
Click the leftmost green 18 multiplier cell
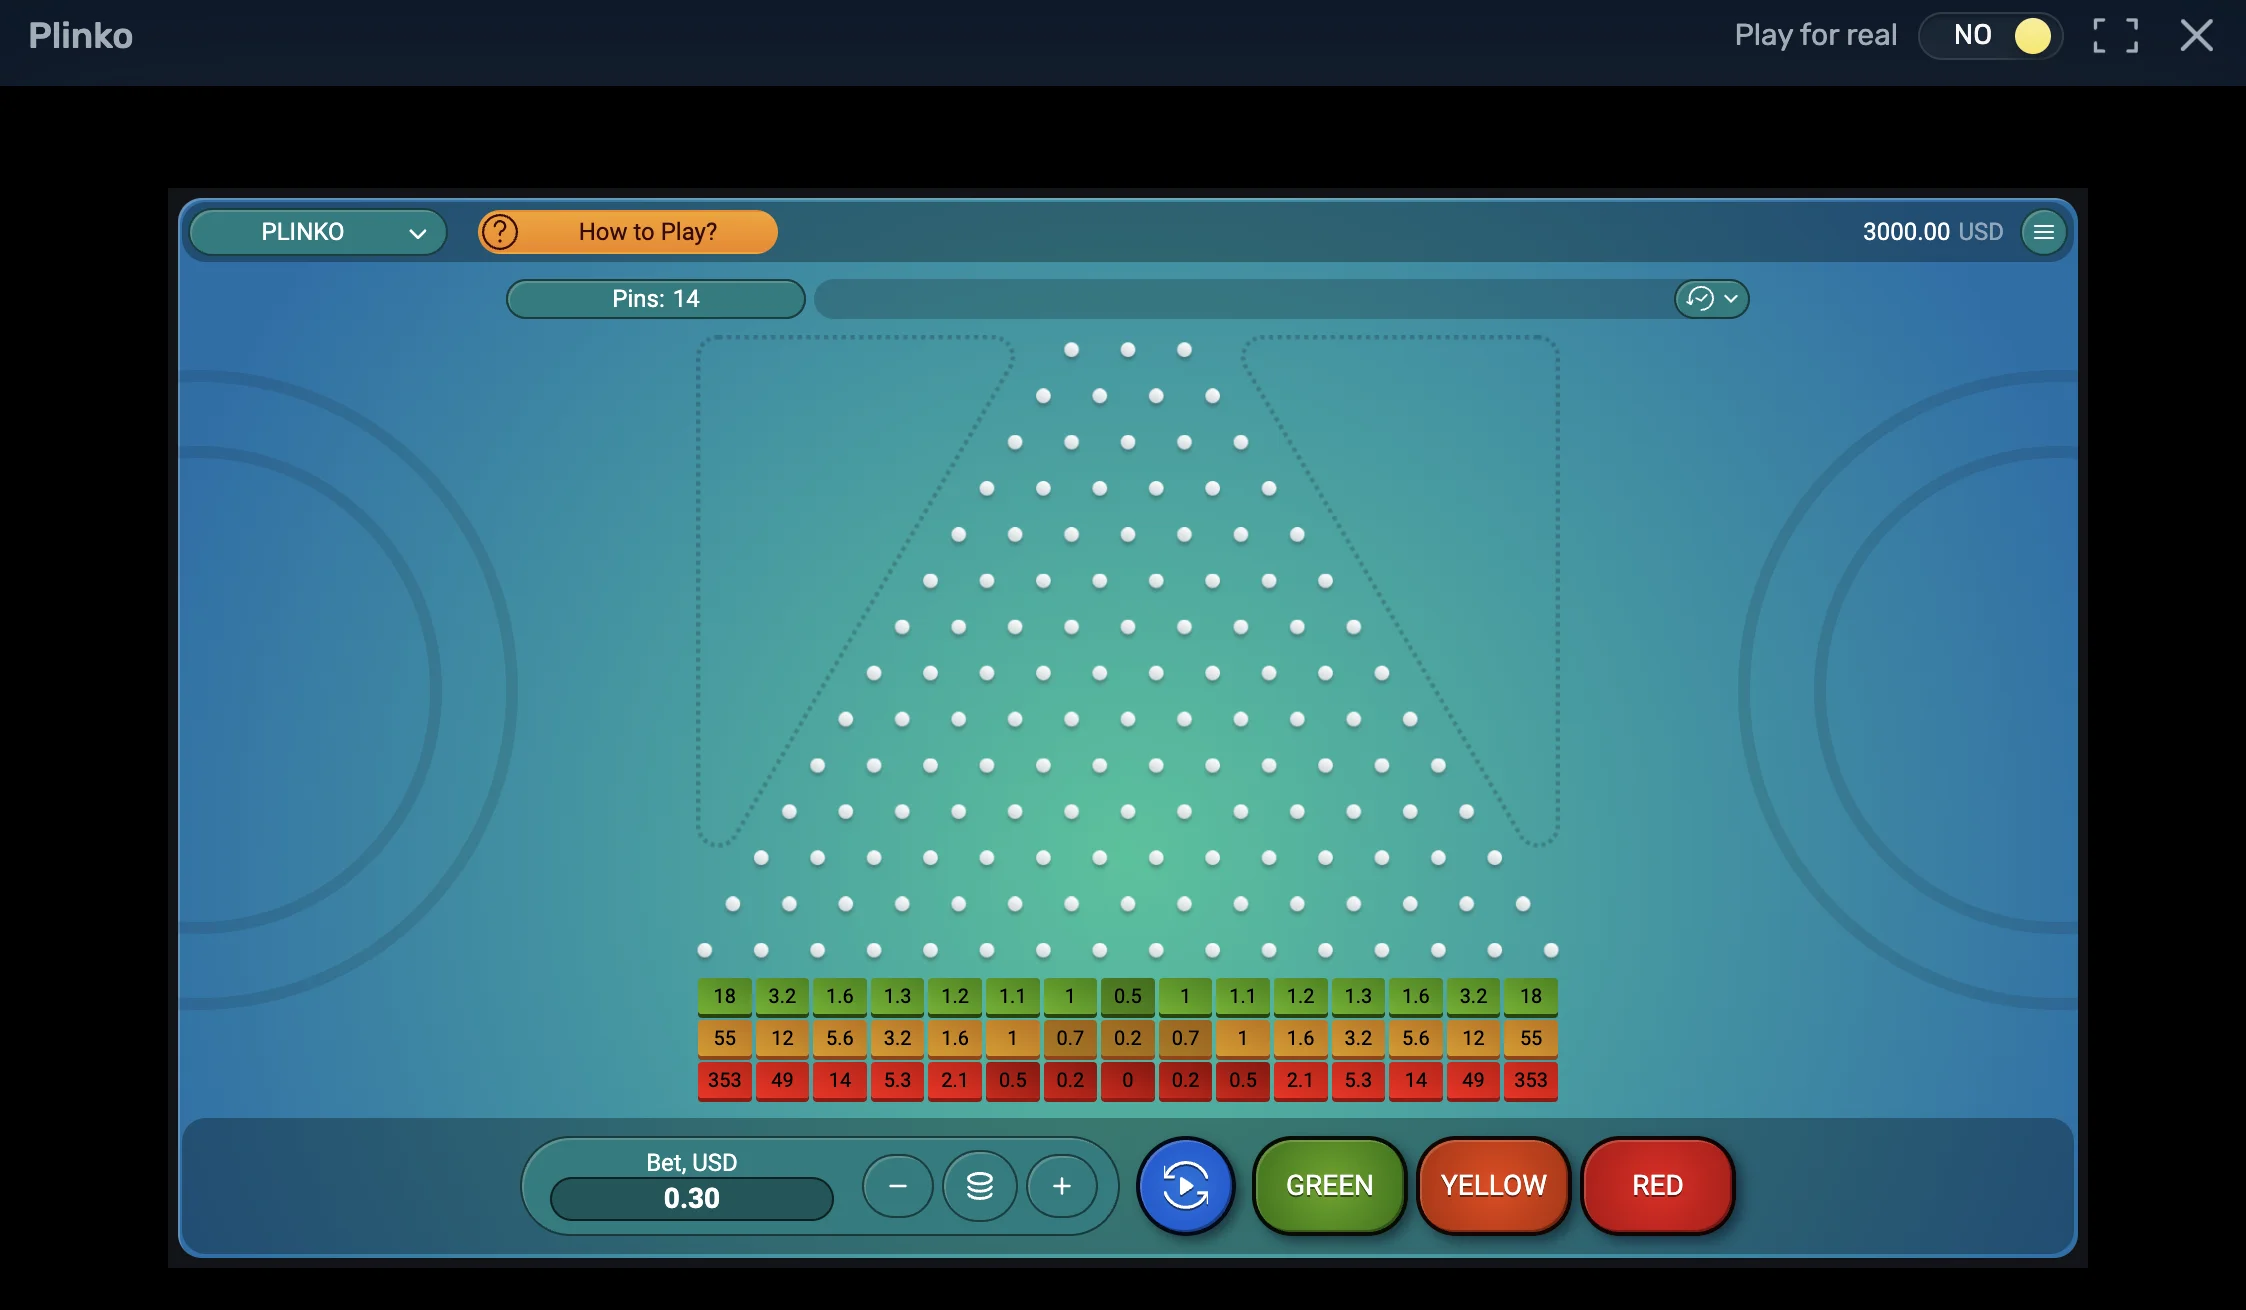coord(724,996)
